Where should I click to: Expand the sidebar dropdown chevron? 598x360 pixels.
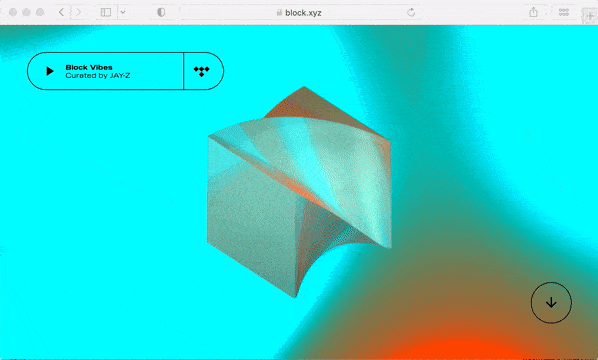(123, 12)
